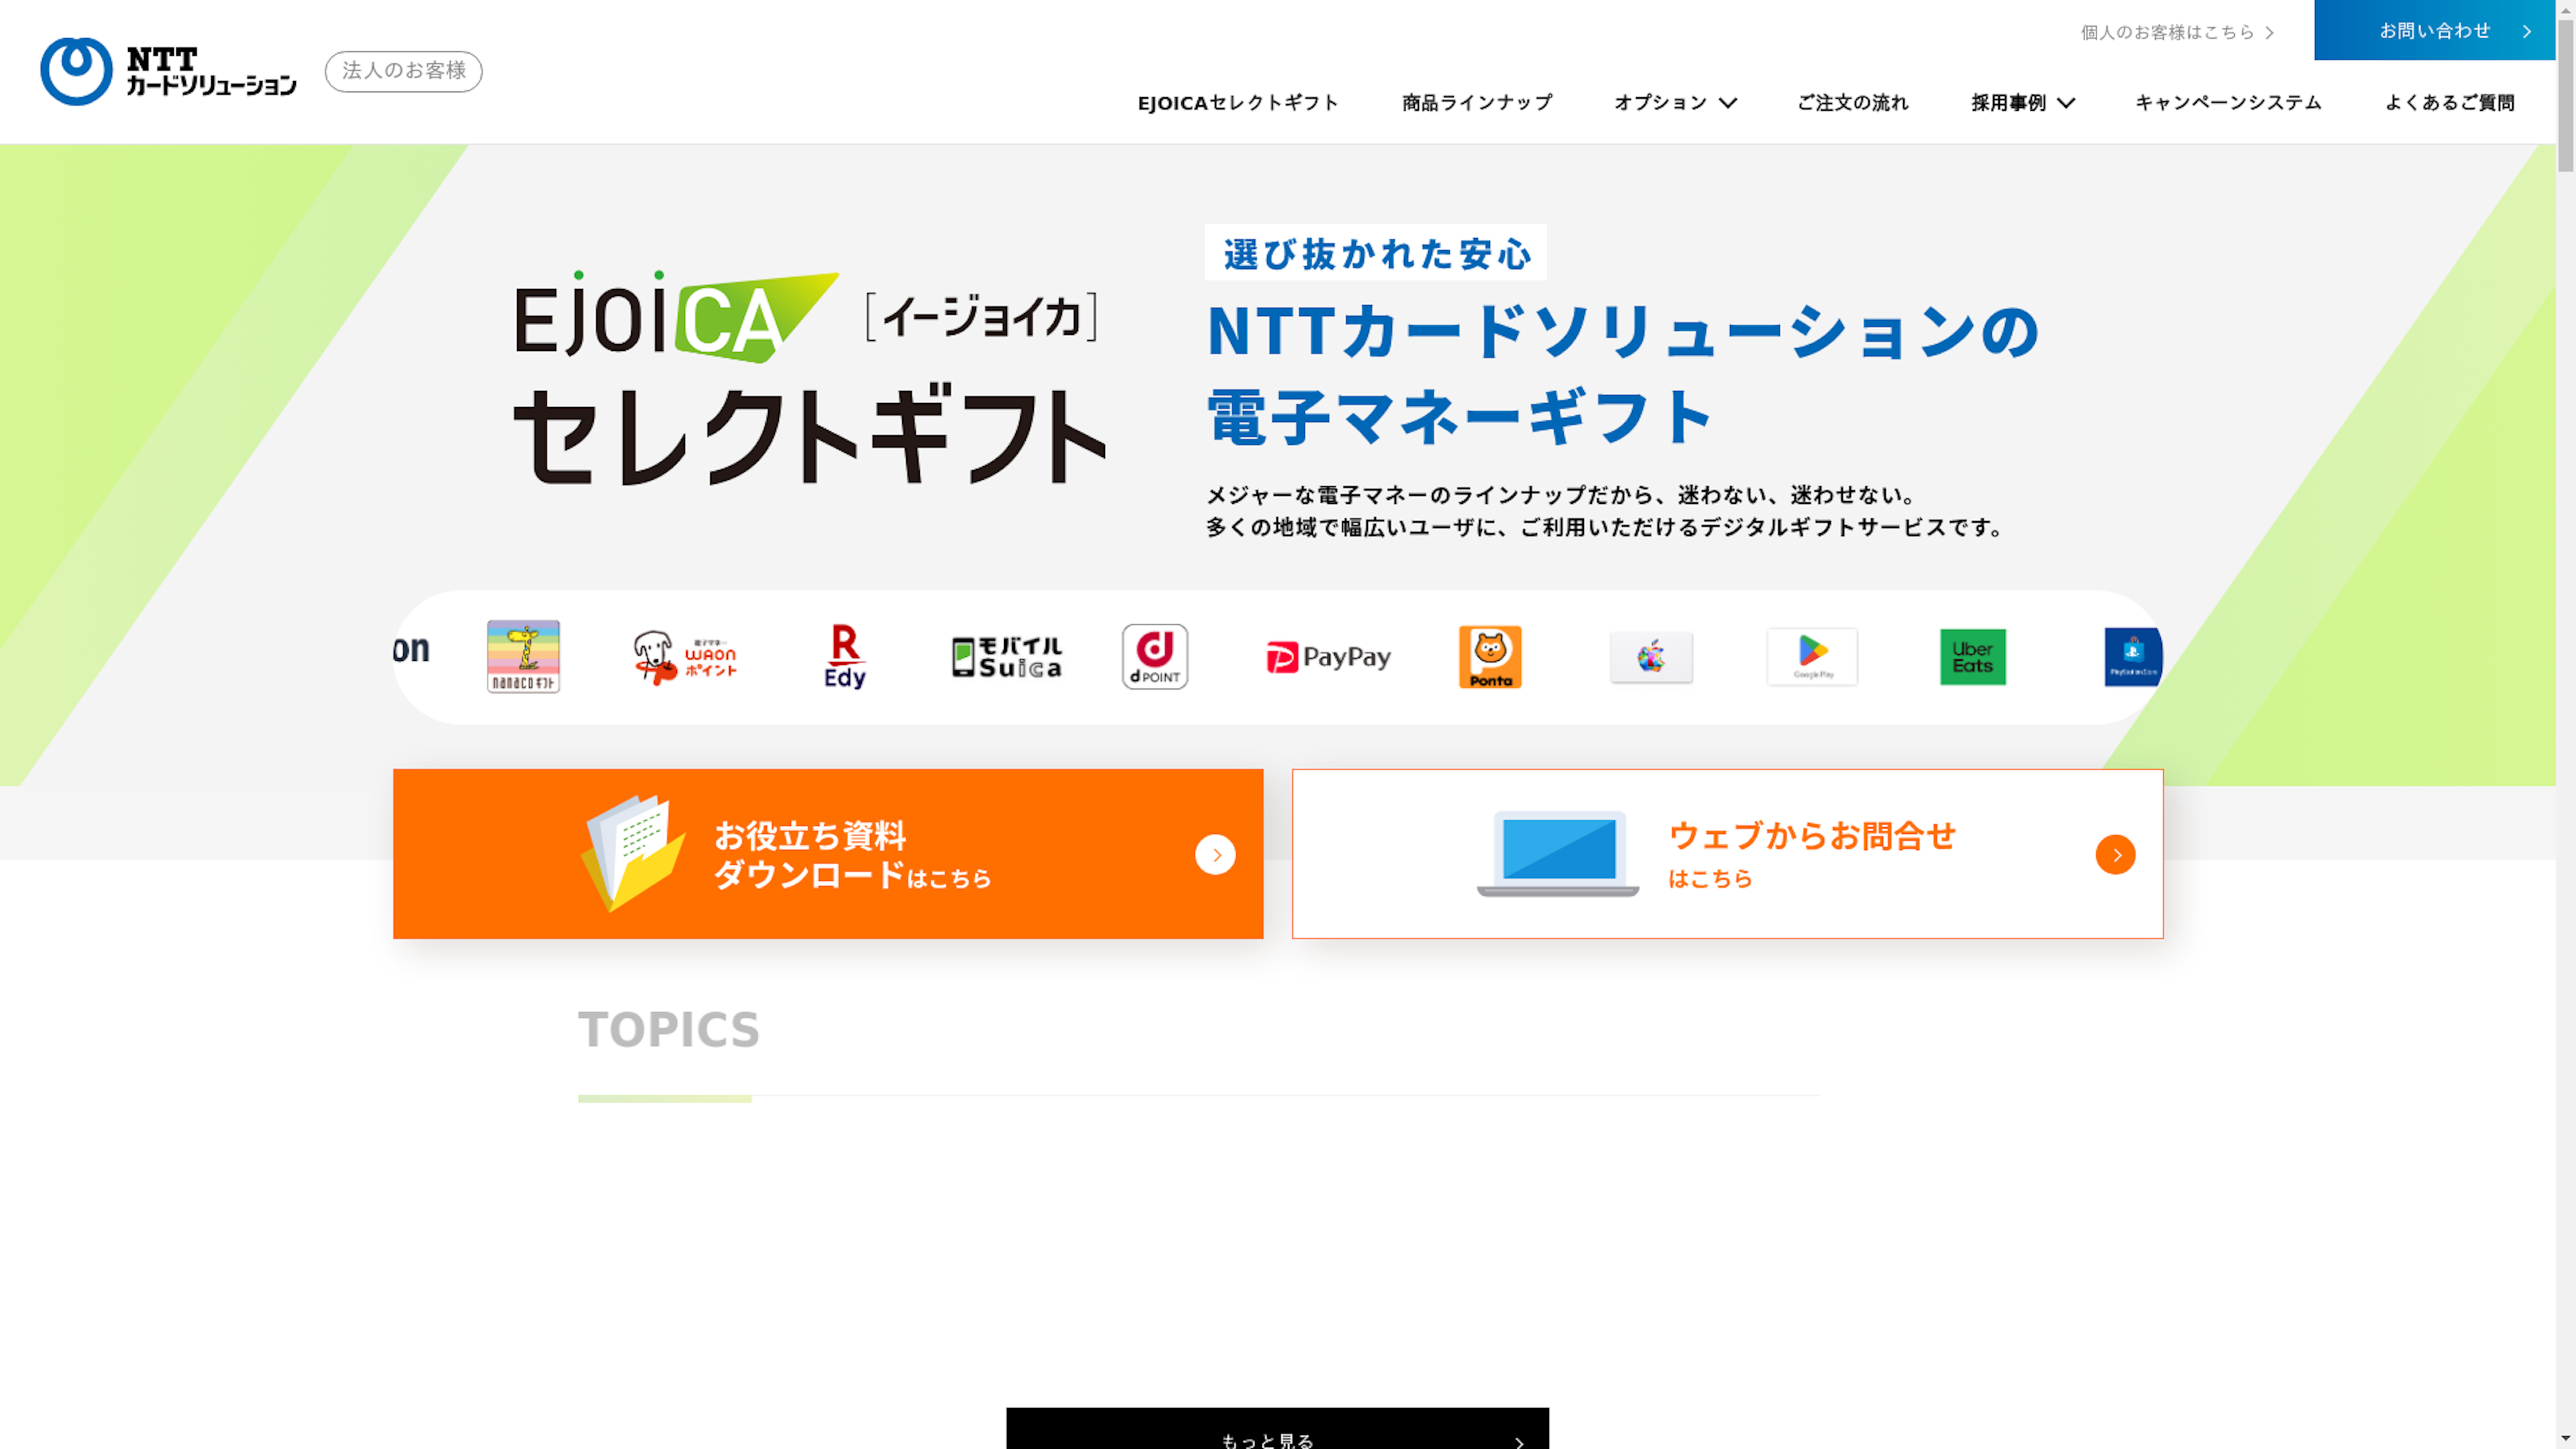This screenshot has width=2576, height=1449.
Task: Click the 法人のお客様 badge
Action: (x=403, y=71)
